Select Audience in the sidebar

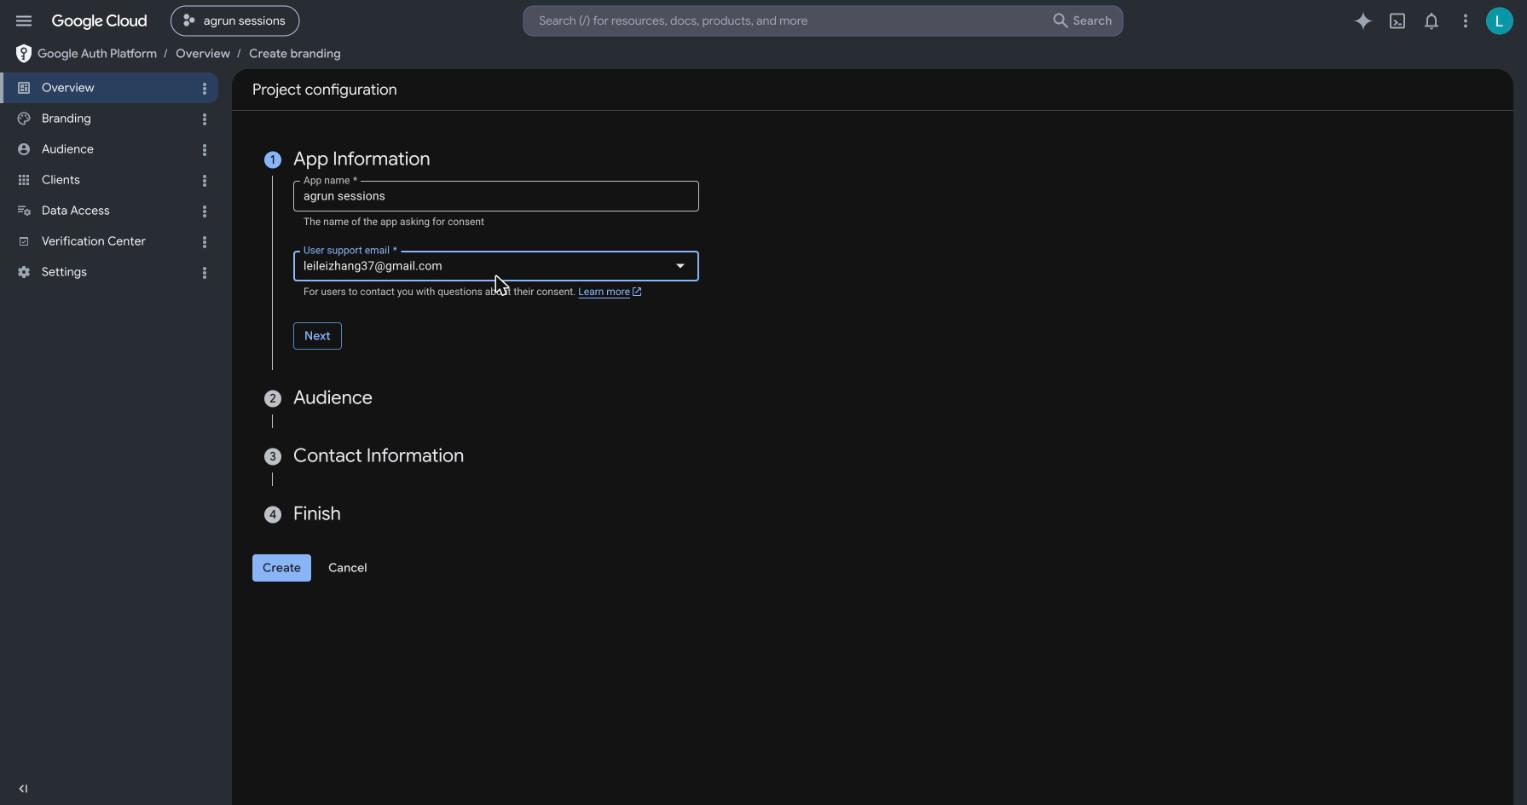(x=110, y=149)
